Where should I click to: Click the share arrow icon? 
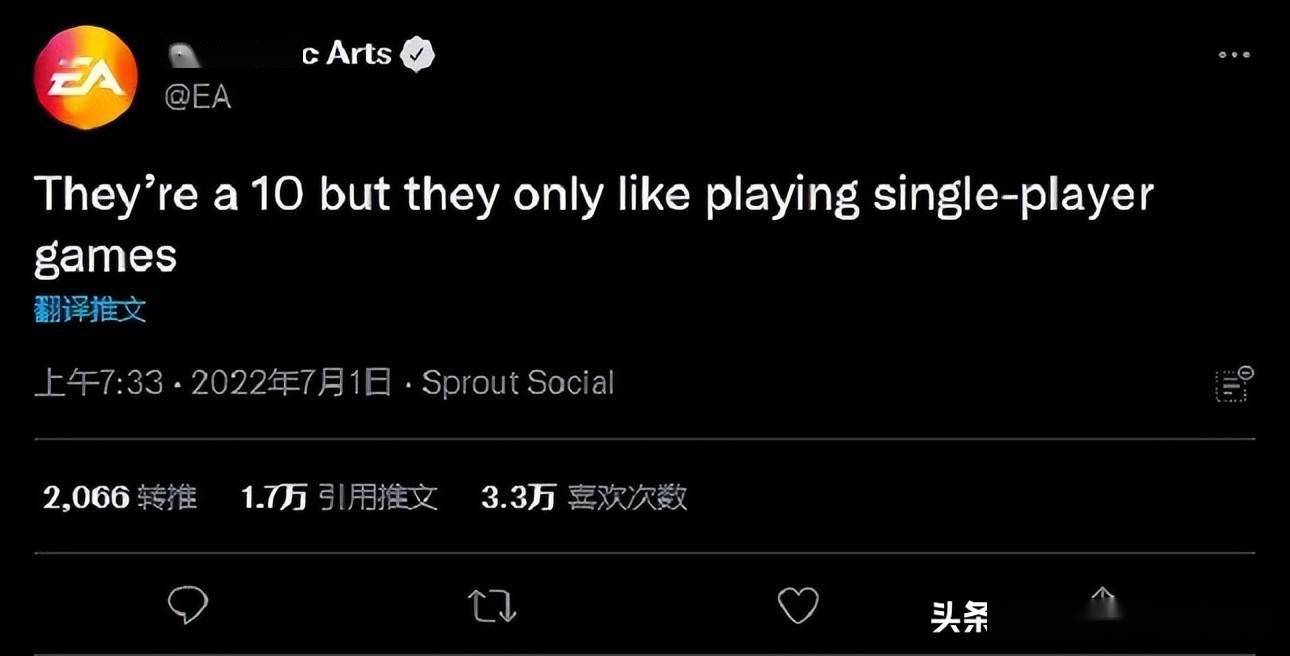[x=1101, y=602]
